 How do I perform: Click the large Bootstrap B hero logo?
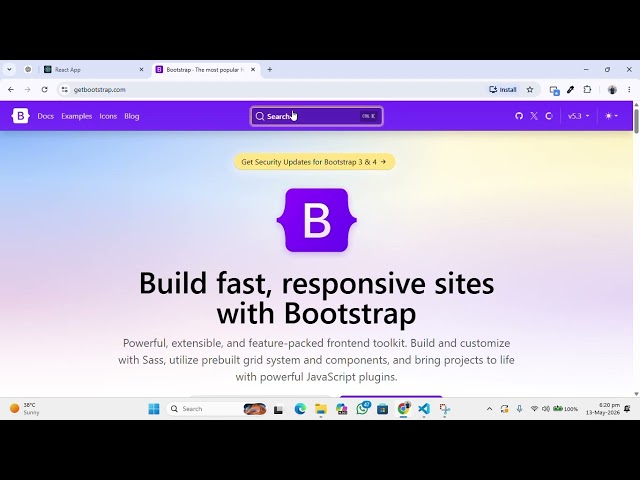pyautogui.click(x=317, y=220)
